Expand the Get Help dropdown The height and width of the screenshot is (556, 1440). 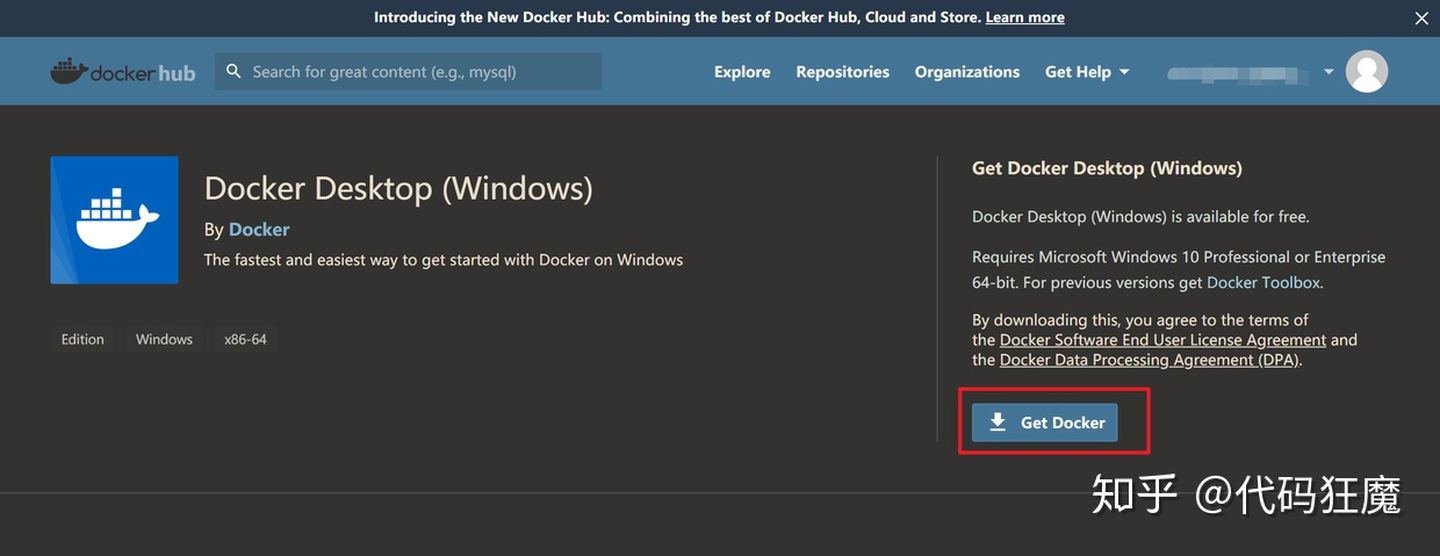(1087, 72)
